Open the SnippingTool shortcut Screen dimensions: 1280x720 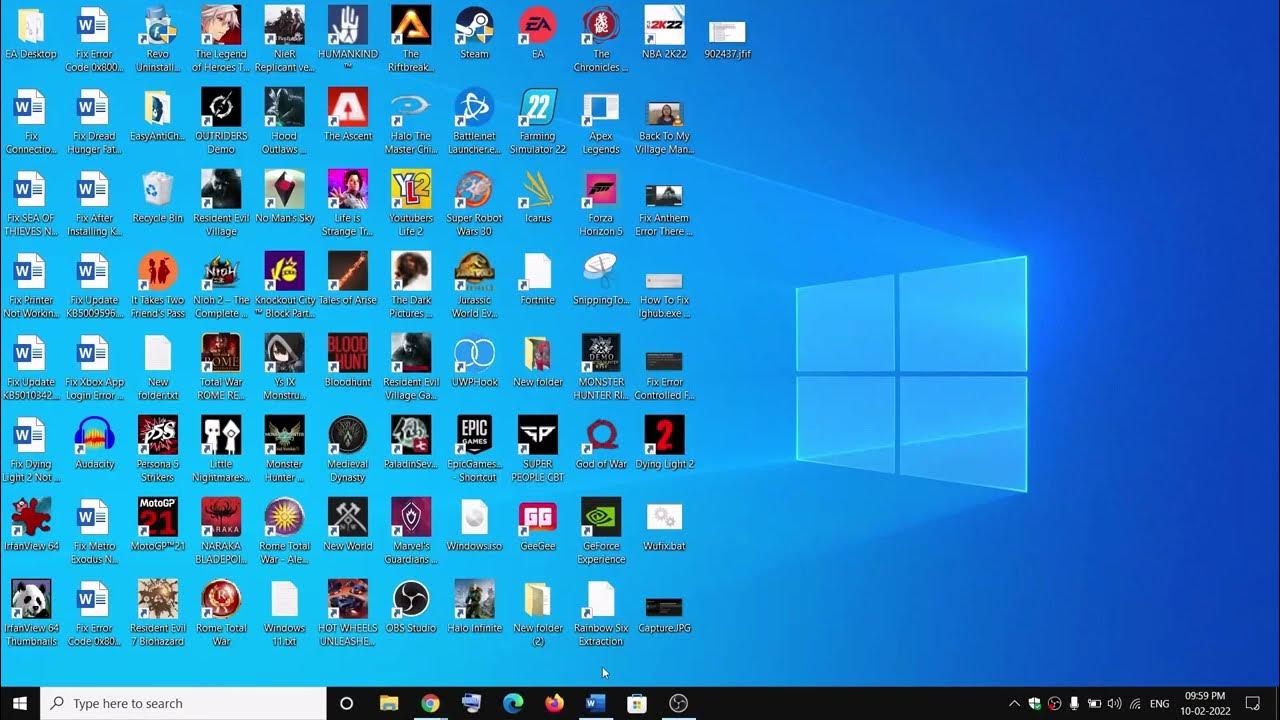tap(601, 279)
